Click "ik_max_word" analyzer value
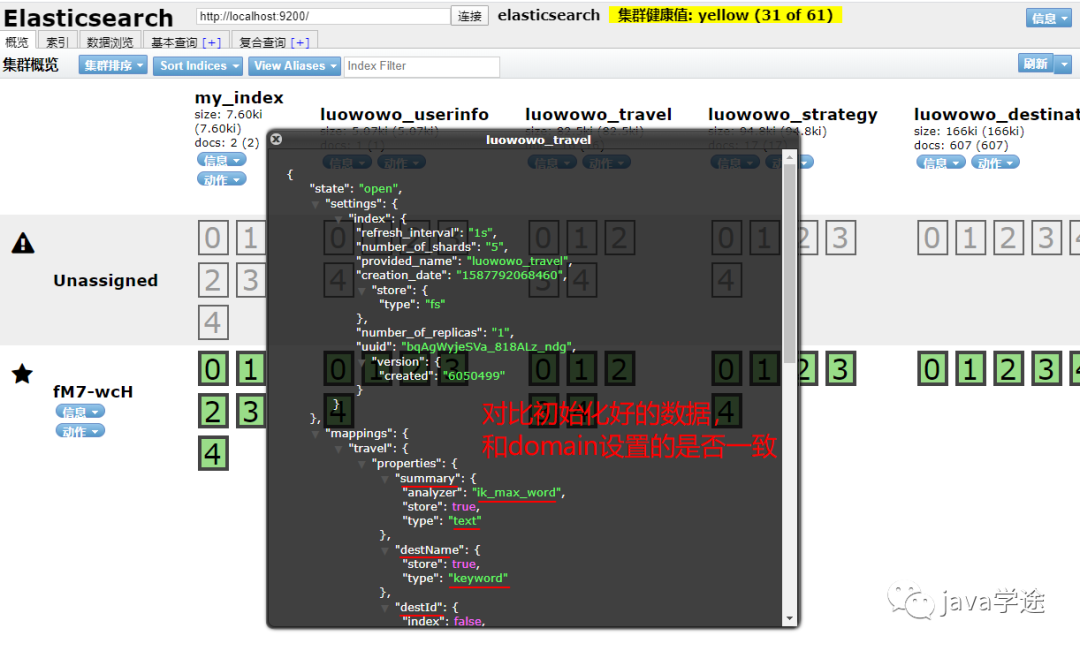This screenshot has height=651, width=1080. coord(517,493)
